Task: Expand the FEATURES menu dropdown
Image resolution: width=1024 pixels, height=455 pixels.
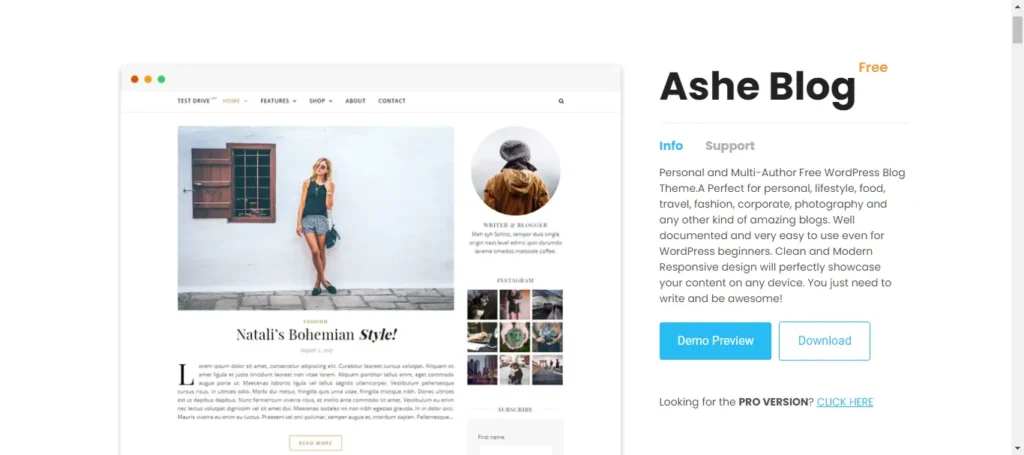Action: pos(278,101)
